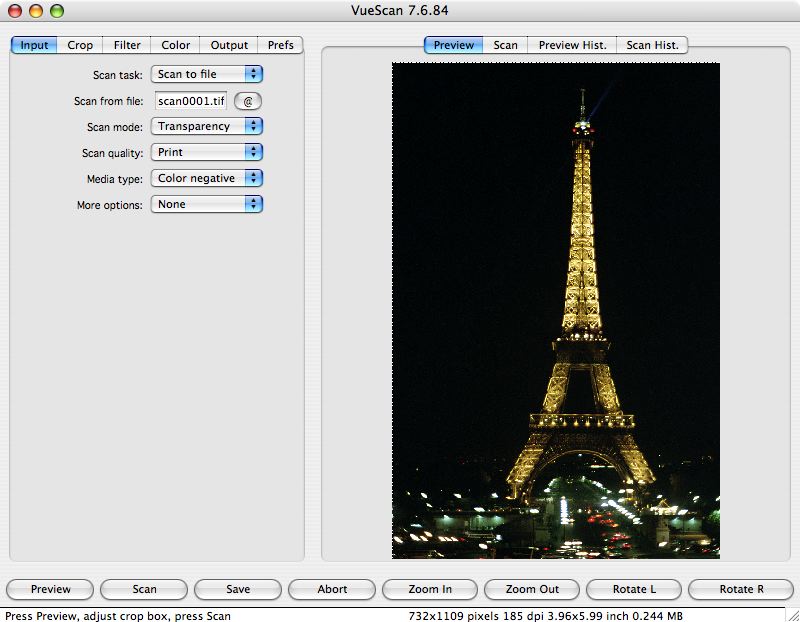The height and width of the screenshot is (622, 800).
Task: Rotate image left with Rotate L
Action: [632, 589]
